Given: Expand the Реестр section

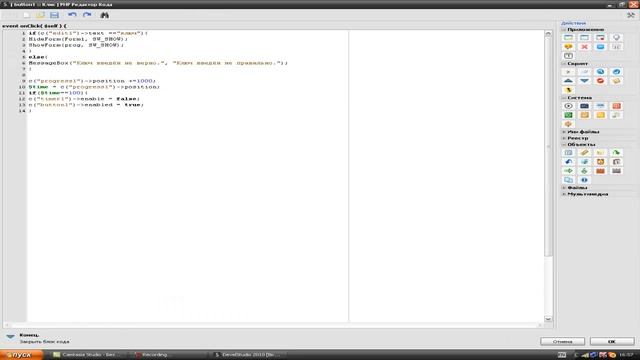Looking at the screenshot, I should tap(564, 138).
